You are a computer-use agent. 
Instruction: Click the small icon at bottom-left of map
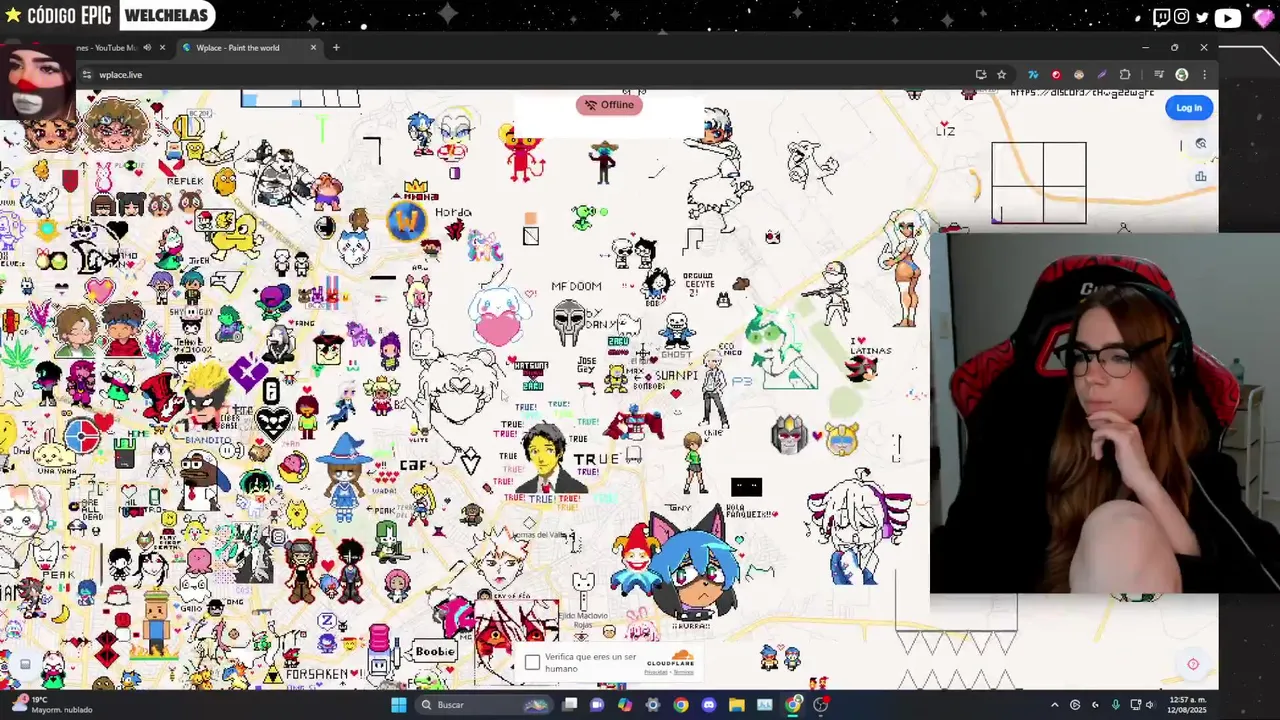(x=25, y=664)
